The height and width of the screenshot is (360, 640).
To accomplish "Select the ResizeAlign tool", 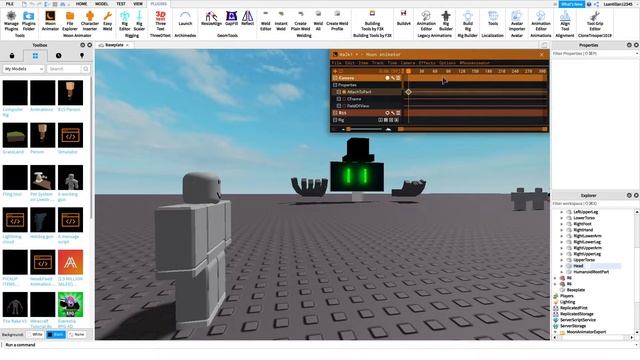I will (x=211, y=19).
